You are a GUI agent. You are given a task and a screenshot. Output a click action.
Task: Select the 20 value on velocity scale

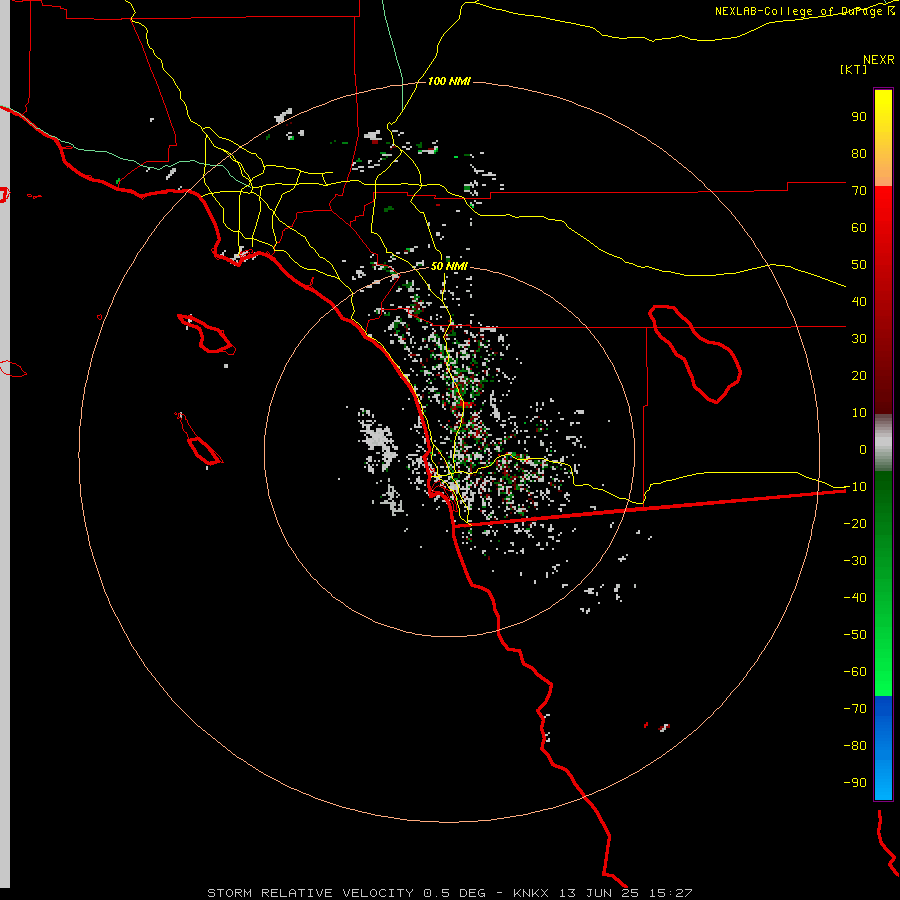[x=859, y=375]
